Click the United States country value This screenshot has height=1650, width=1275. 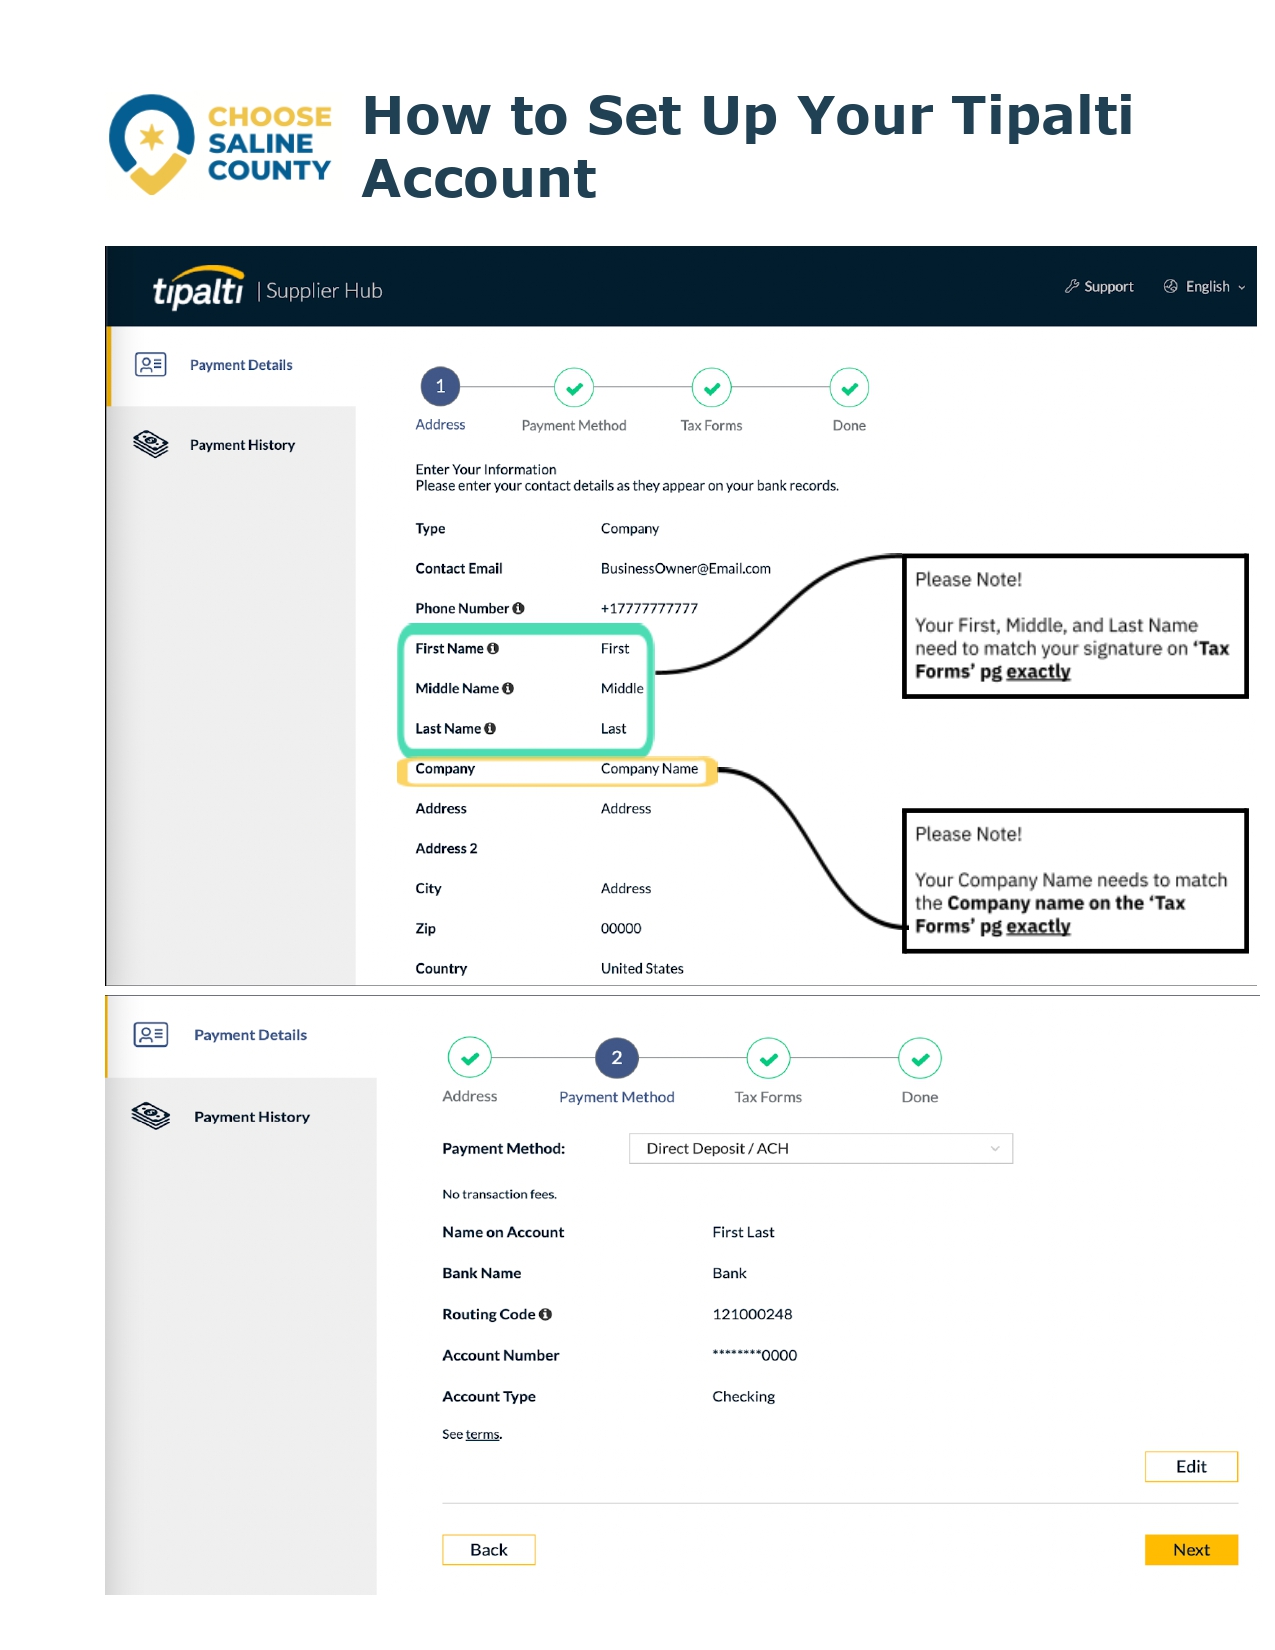click(x=642, y=968)
